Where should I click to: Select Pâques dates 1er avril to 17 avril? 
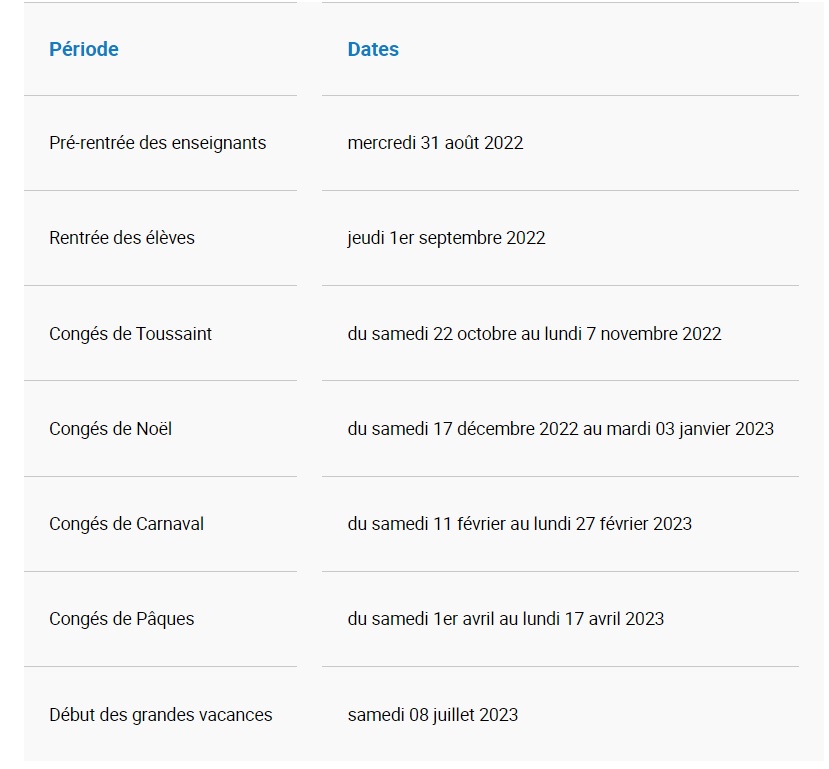pos(505,619)
